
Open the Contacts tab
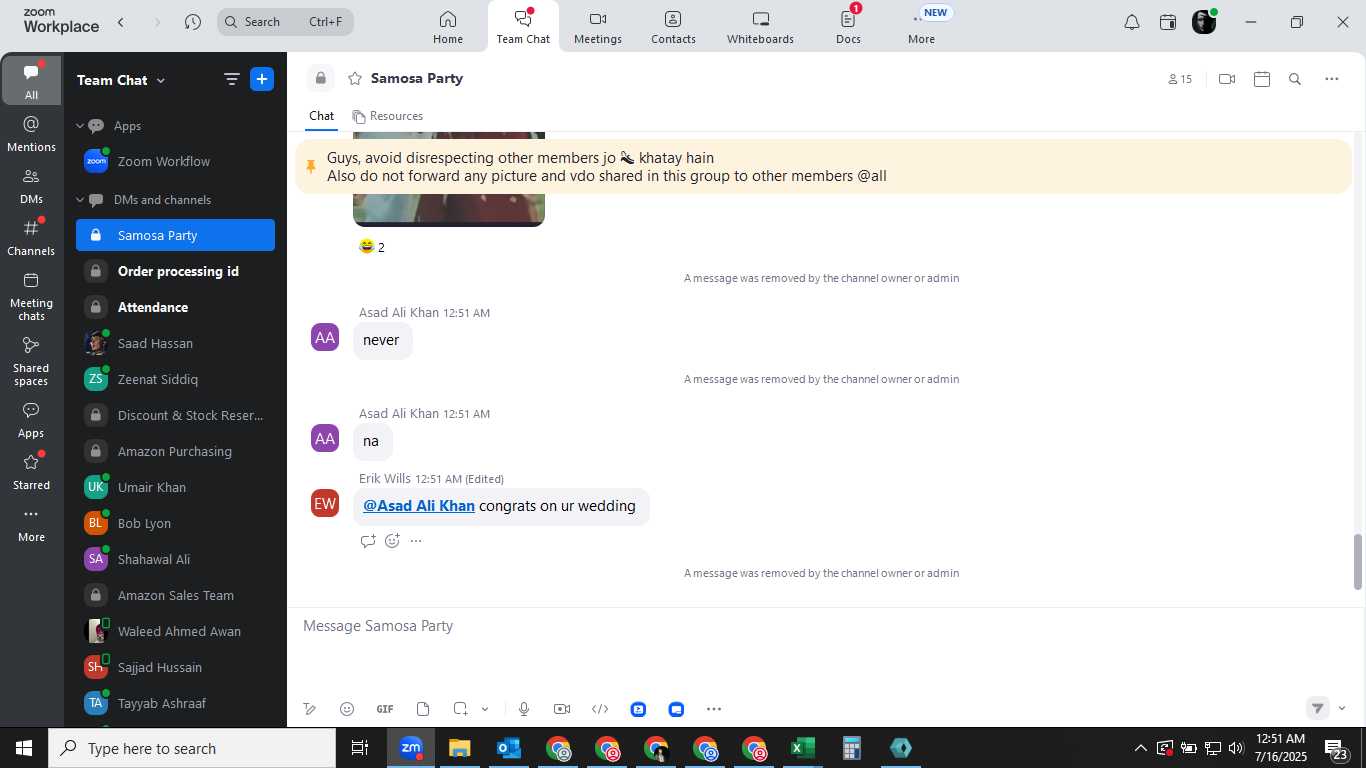(673, 27)
